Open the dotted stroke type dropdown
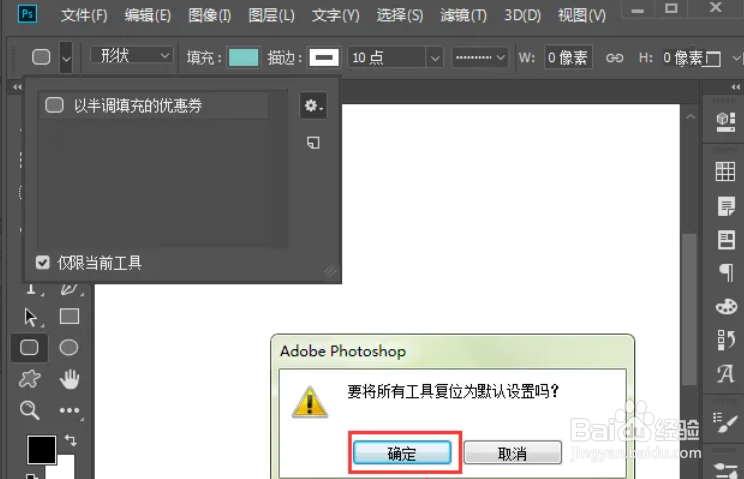Viewport: 744px width, 479px height. (x=479, y=57)
